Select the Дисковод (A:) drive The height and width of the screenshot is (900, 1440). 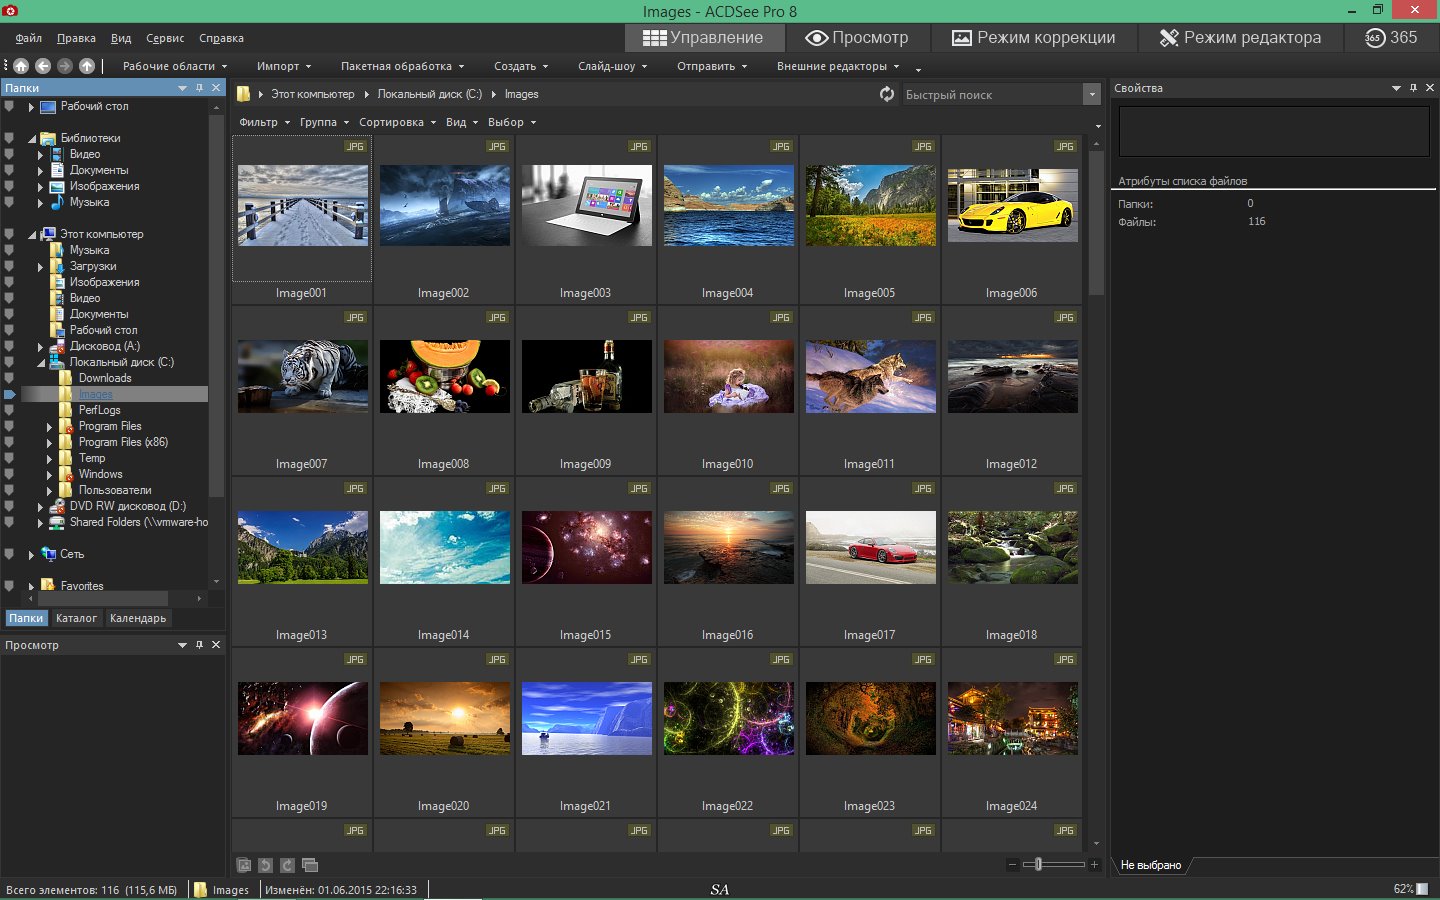[104, 346]
